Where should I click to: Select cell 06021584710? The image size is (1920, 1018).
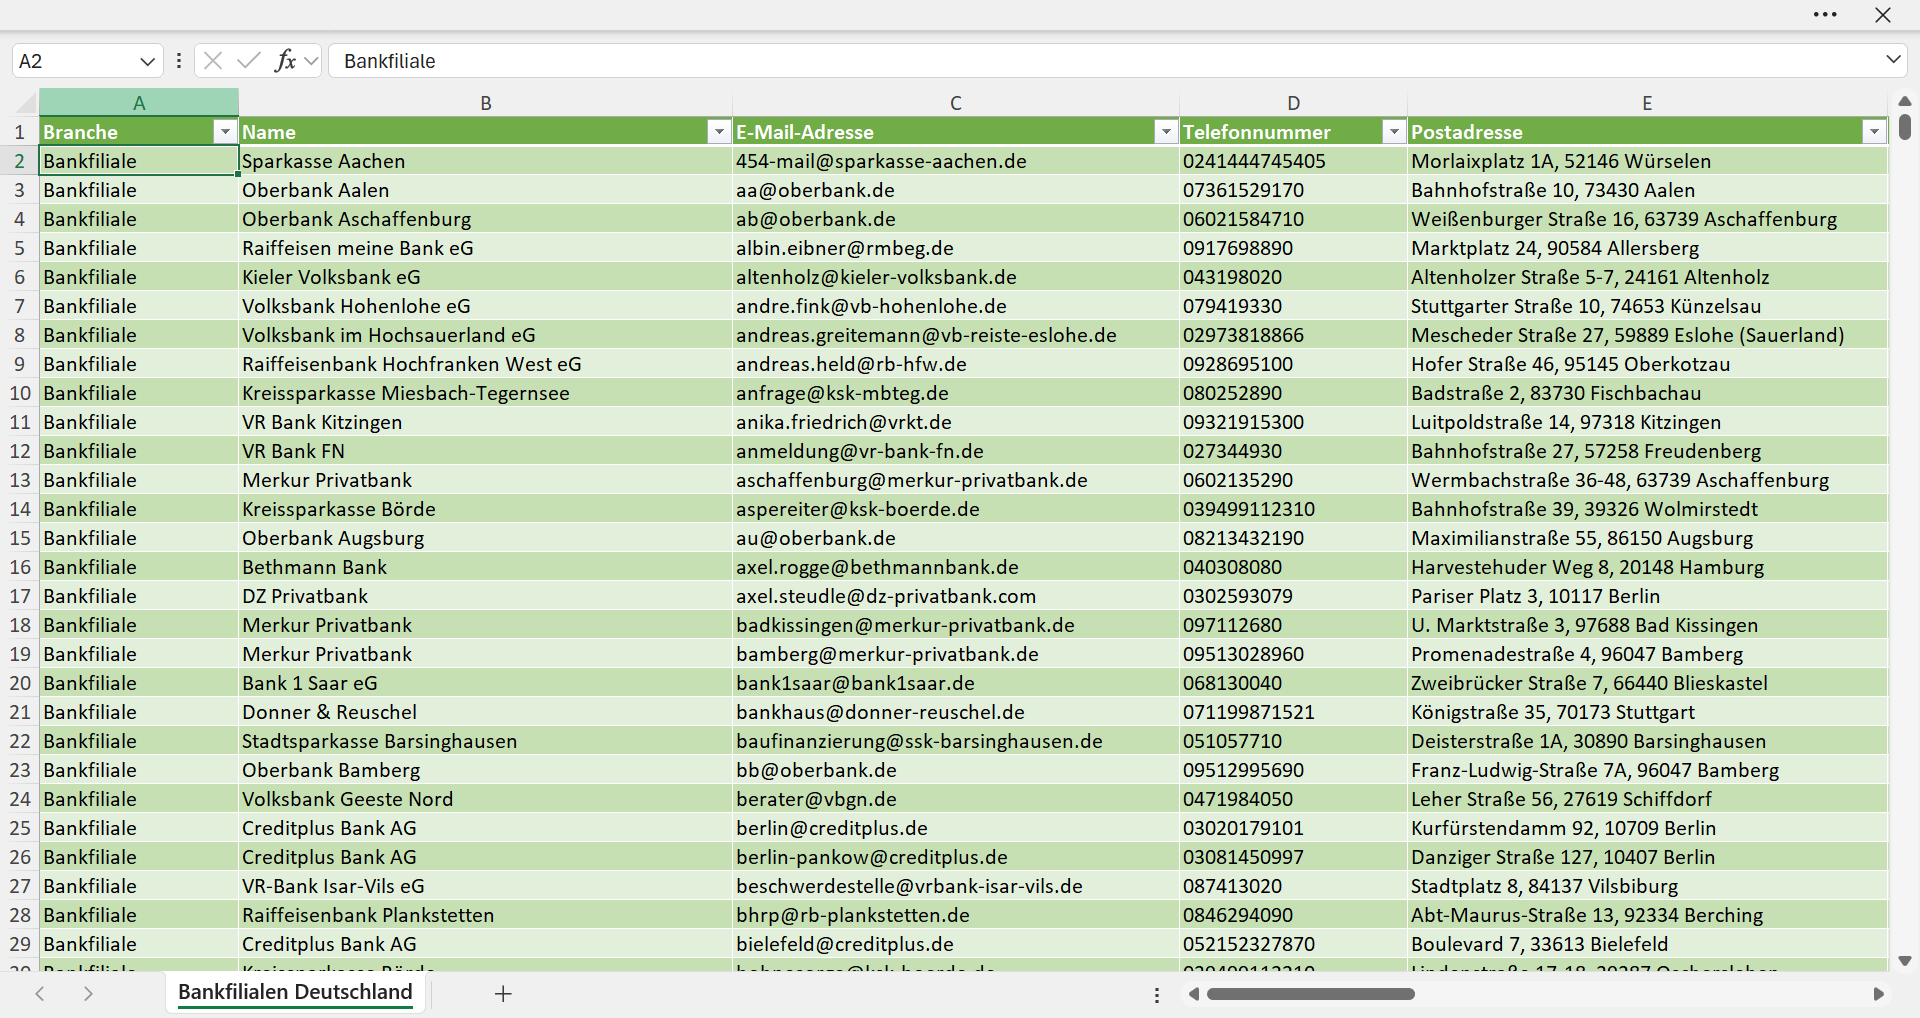pyautogui.click(x=1293, y=219)
